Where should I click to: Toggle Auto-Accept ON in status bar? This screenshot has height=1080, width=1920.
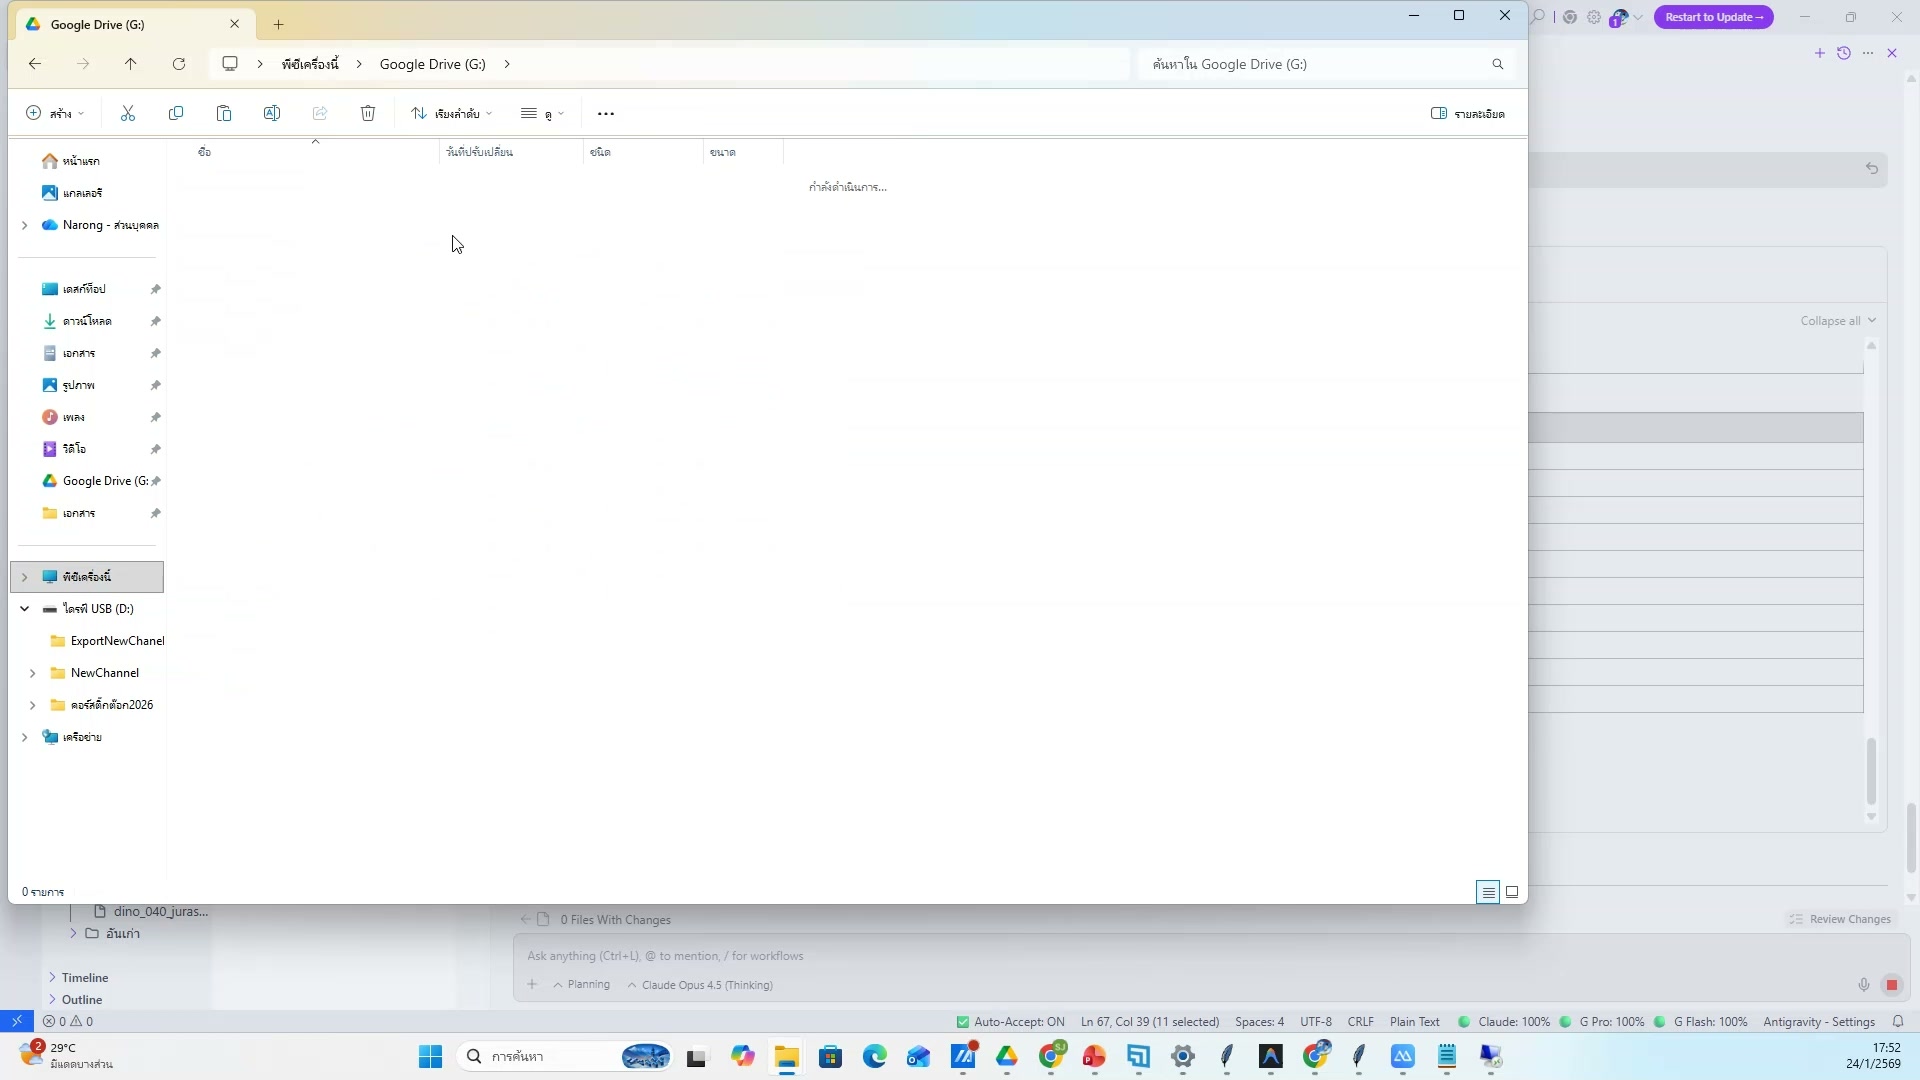(x=1010, y=1022)
